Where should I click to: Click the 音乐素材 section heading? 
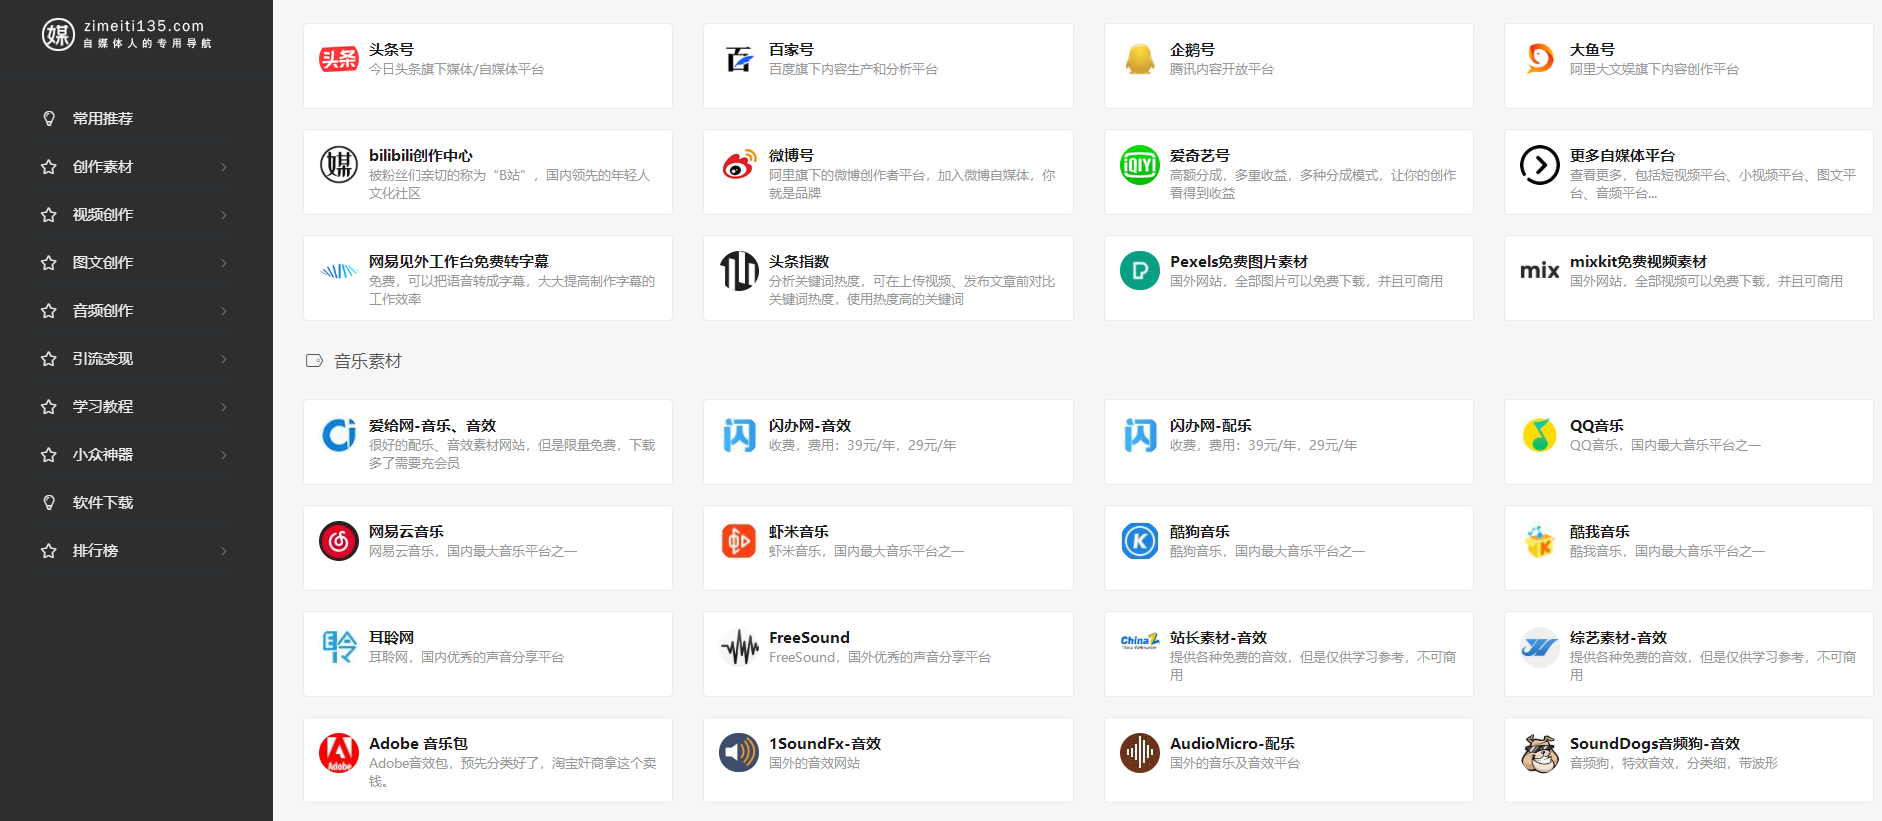click(x=368, y=361)
